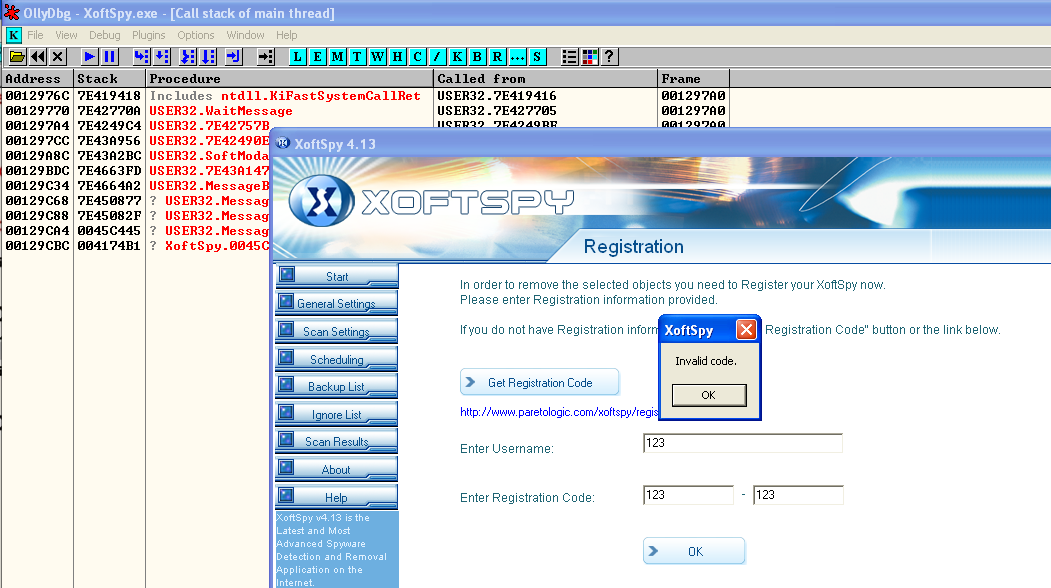The image size is (1051, 588).
Task: Open Call stack with K toolbar button
Action: pyautogui.click(x=457, y=57)
